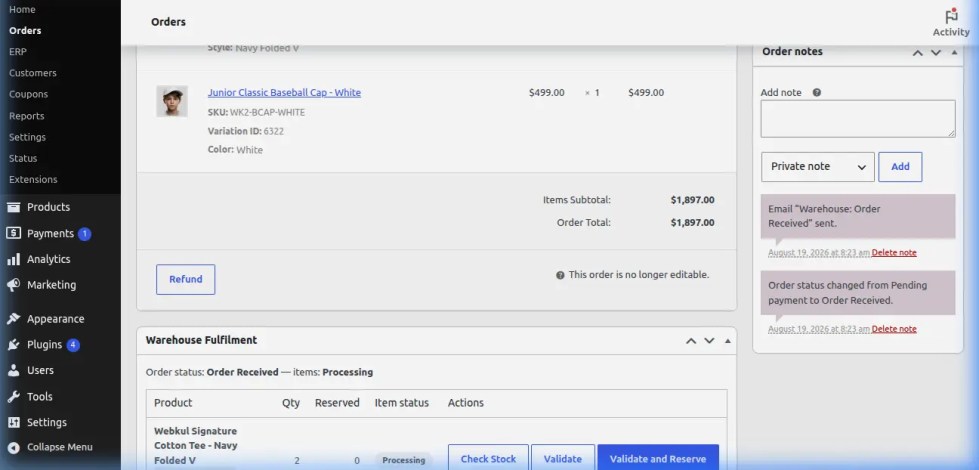The height and width of the screenshot is (470, 979).
Task: Open the Marketing menu
Action: click(51, 285)
